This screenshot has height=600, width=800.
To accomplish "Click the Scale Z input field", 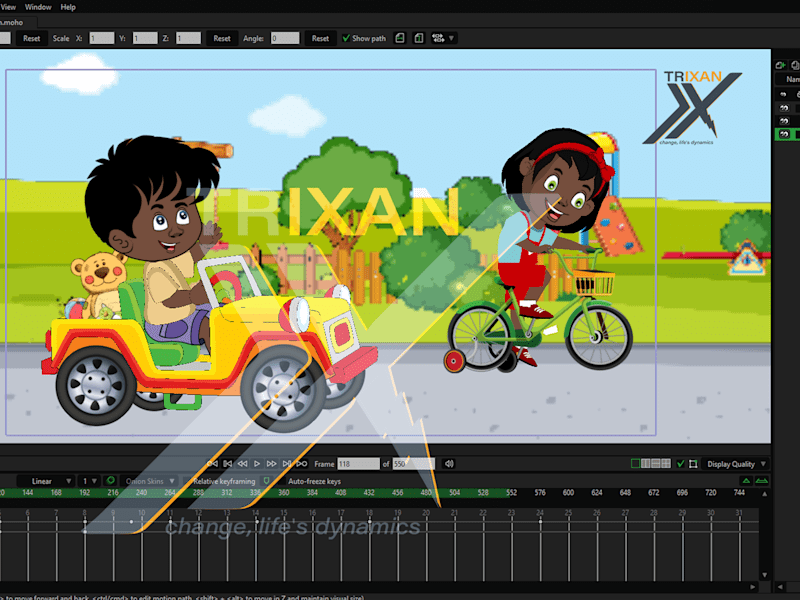I will [188, 38].
